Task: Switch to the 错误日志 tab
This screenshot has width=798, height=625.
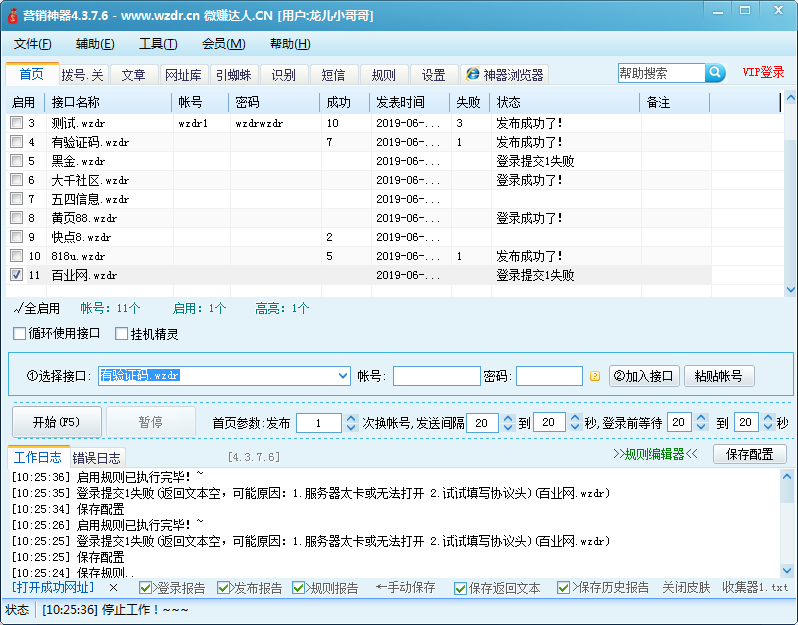Action: tap(97, 458)
